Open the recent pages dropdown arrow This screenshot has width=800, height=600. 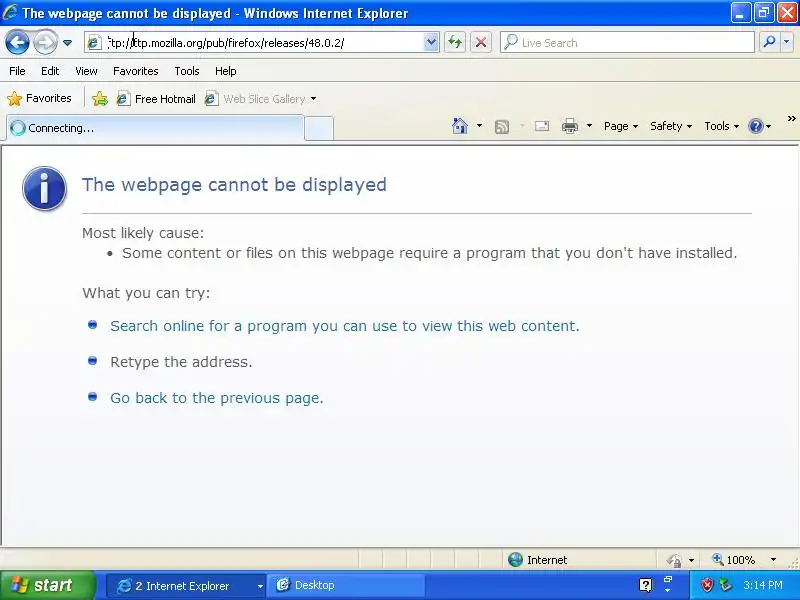click(x=67, y=43)
